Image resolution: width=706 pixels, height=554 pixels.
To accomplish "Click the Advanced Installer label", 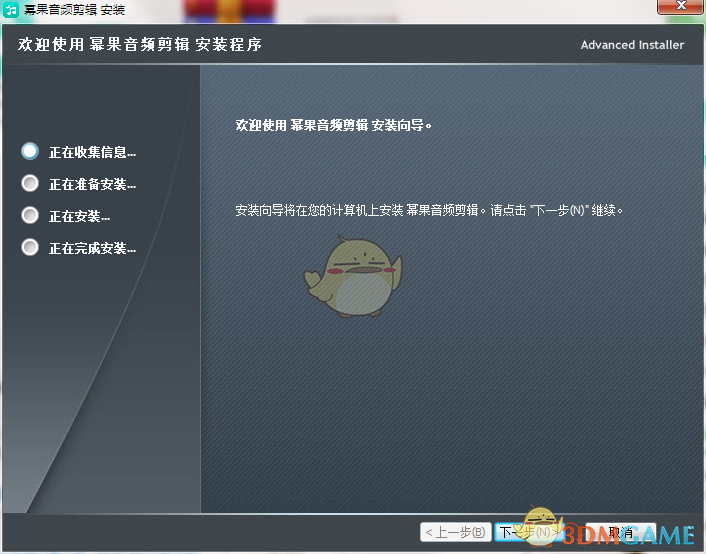I will (x=632, y=45).
